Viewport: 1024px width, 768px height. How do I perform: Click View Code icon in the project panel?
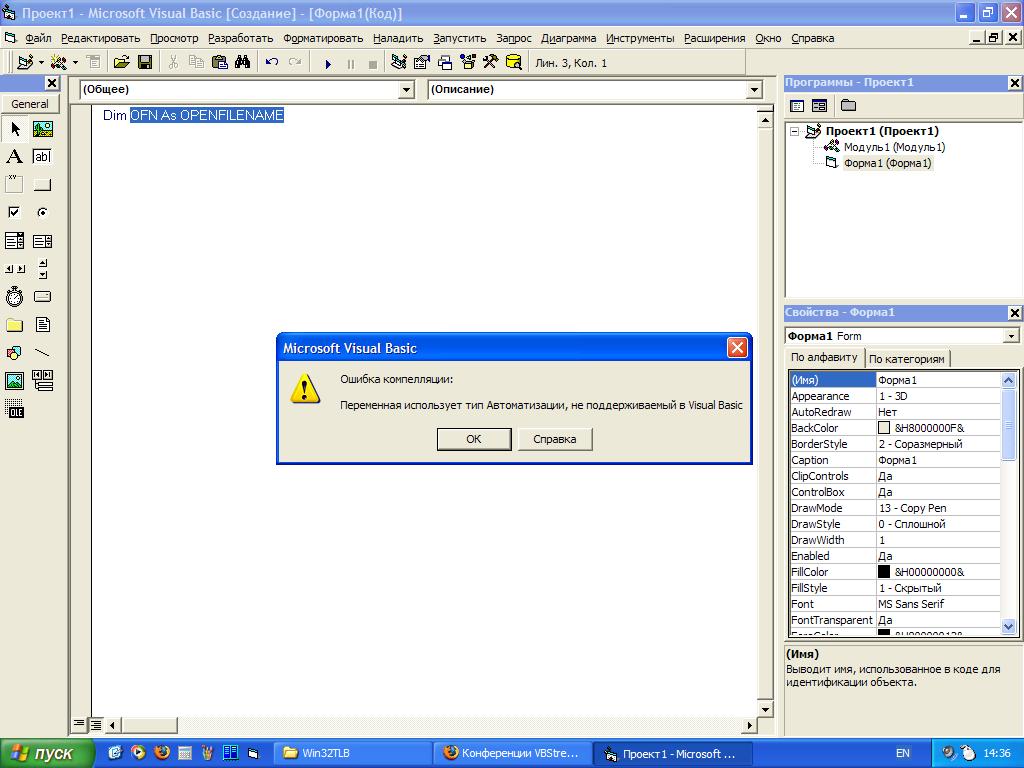click(797, 106)
